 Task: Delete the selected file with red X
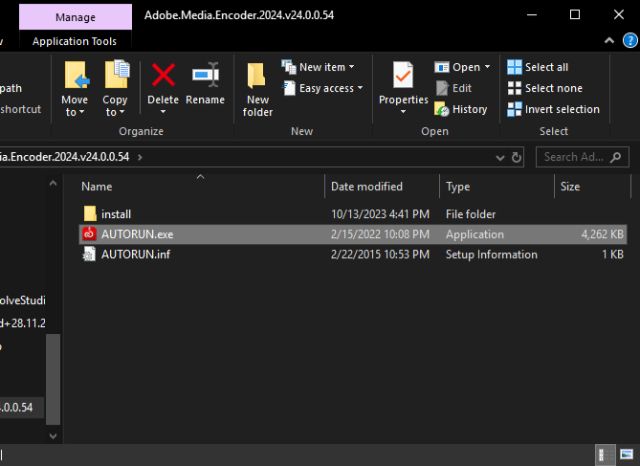click(x=163, y=75)
